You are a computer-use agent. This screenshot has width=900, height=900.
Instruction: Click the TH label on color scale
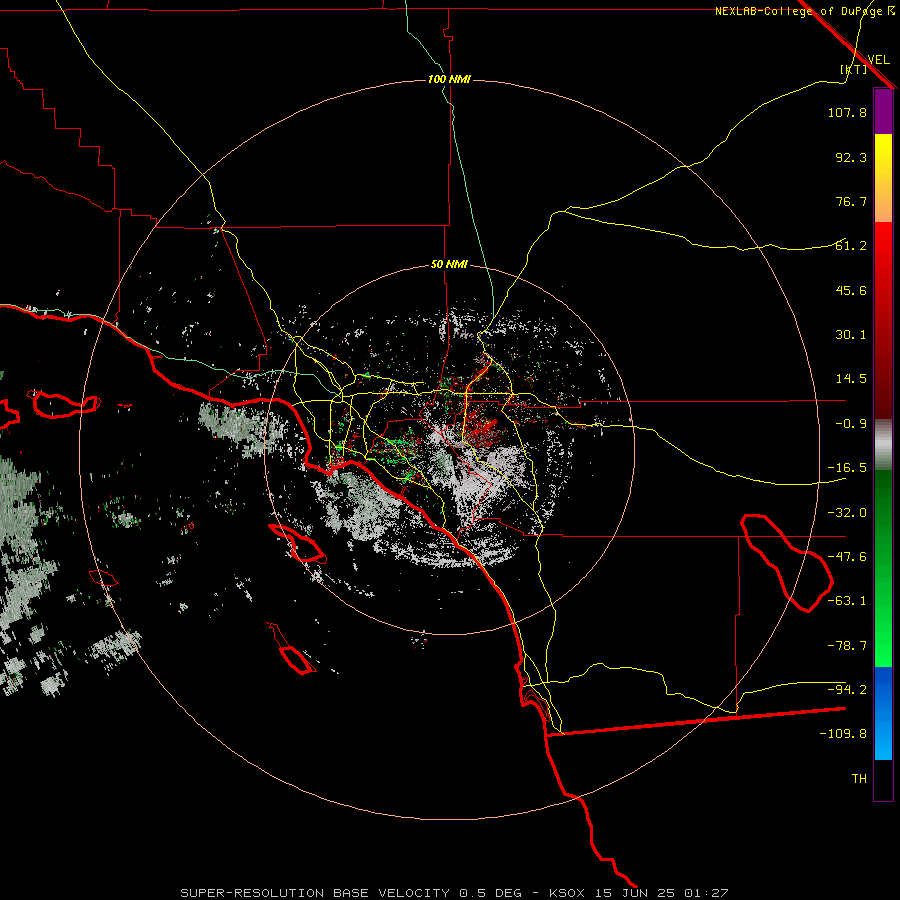point(859,779)
